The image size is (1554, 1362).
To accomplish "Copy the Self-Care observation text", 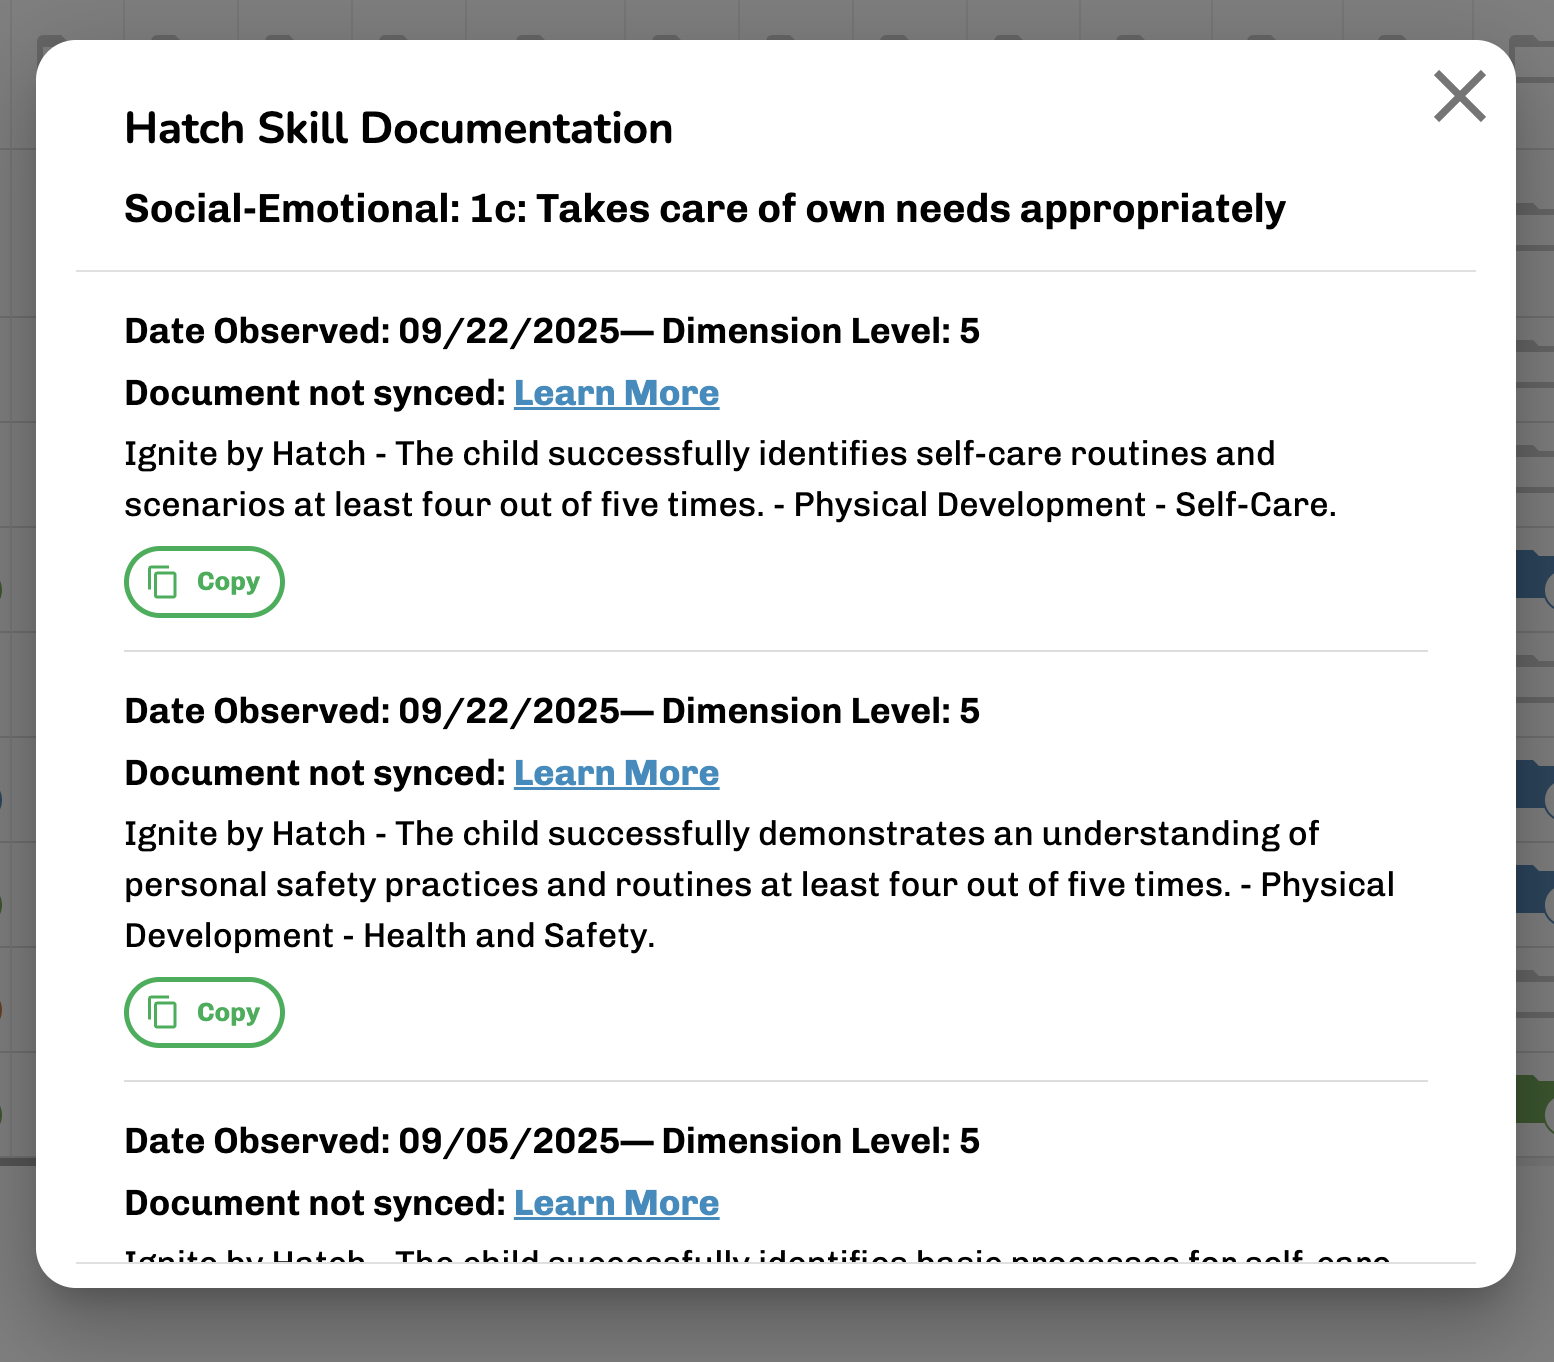I will coord(203,581).
